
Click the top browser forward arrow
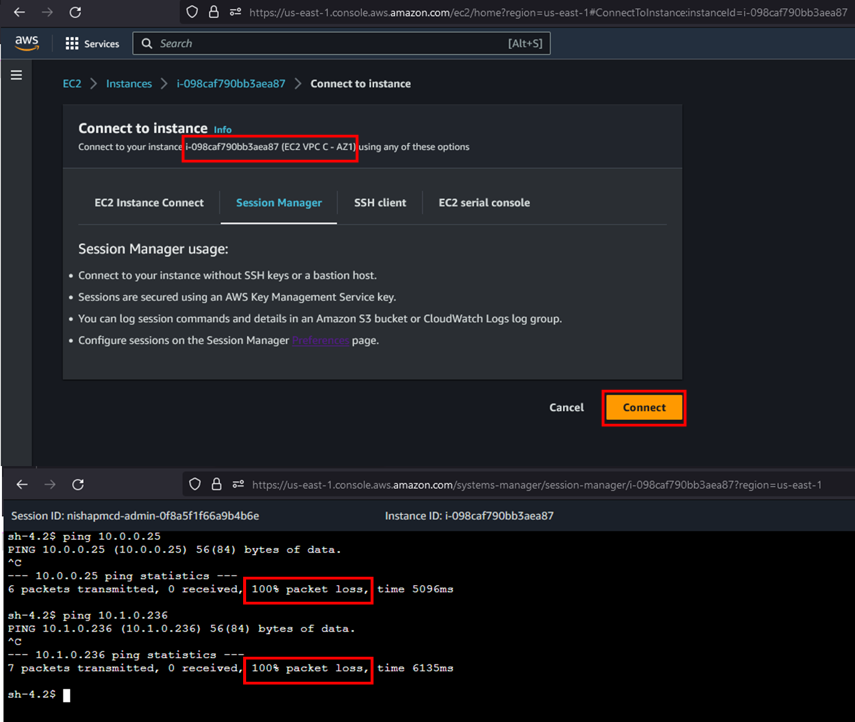pos(45,13)
